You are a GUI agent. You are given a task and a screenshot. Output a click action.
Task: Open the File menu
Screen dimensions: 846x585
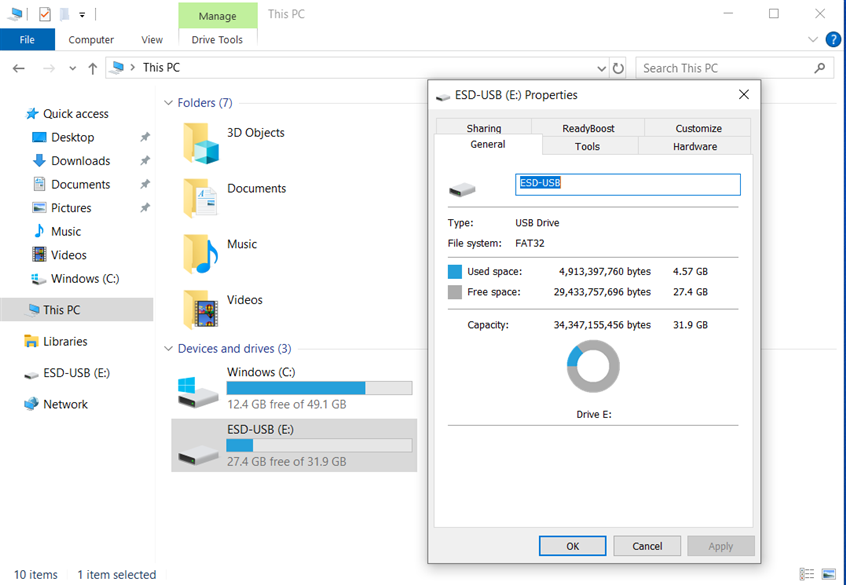tap(27, 39)
